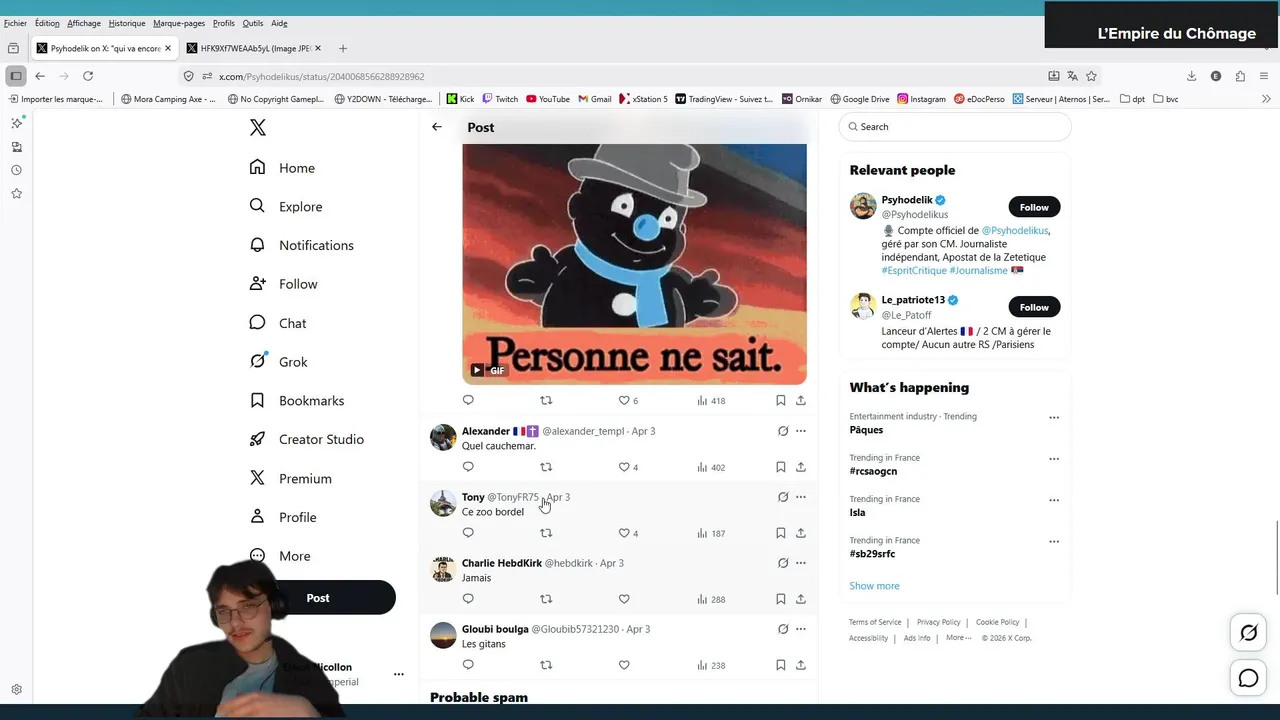Open options for #rcsaogcn trend
Screen dimensions: 1280x720
[x=1054, y=459]
